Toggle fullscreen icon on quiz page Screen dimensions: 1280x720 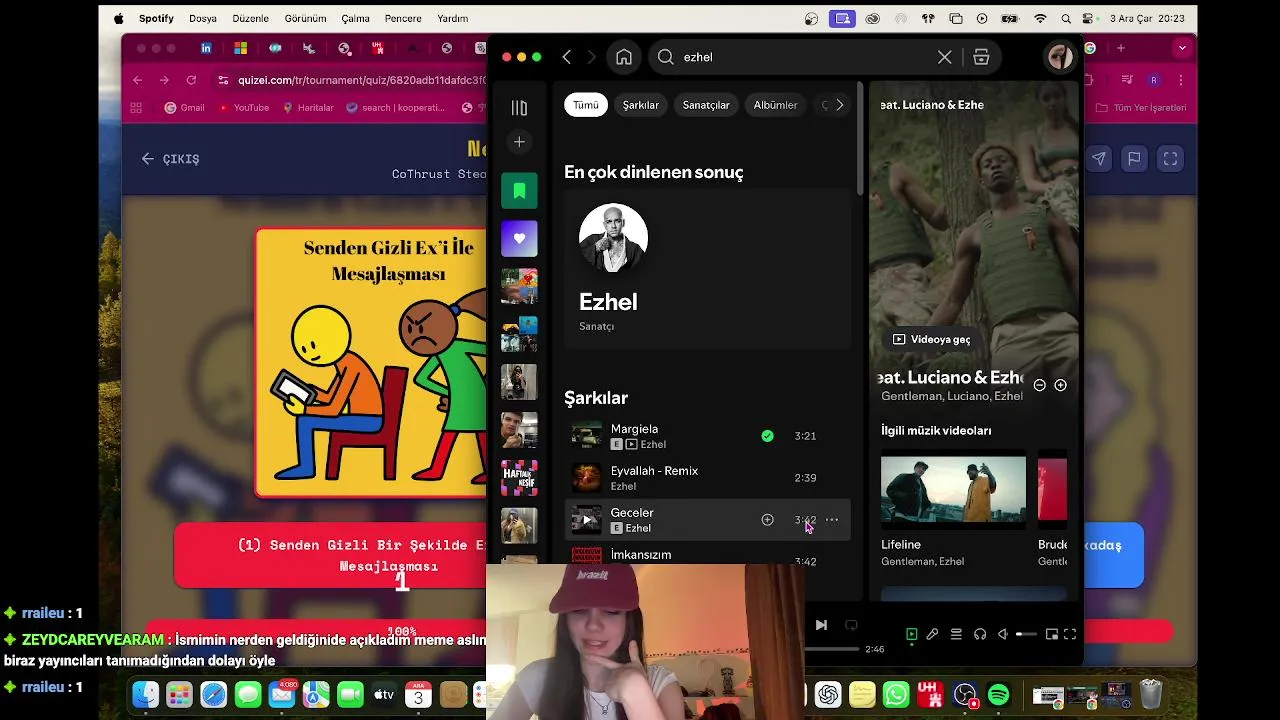[x=1170, y=159]
